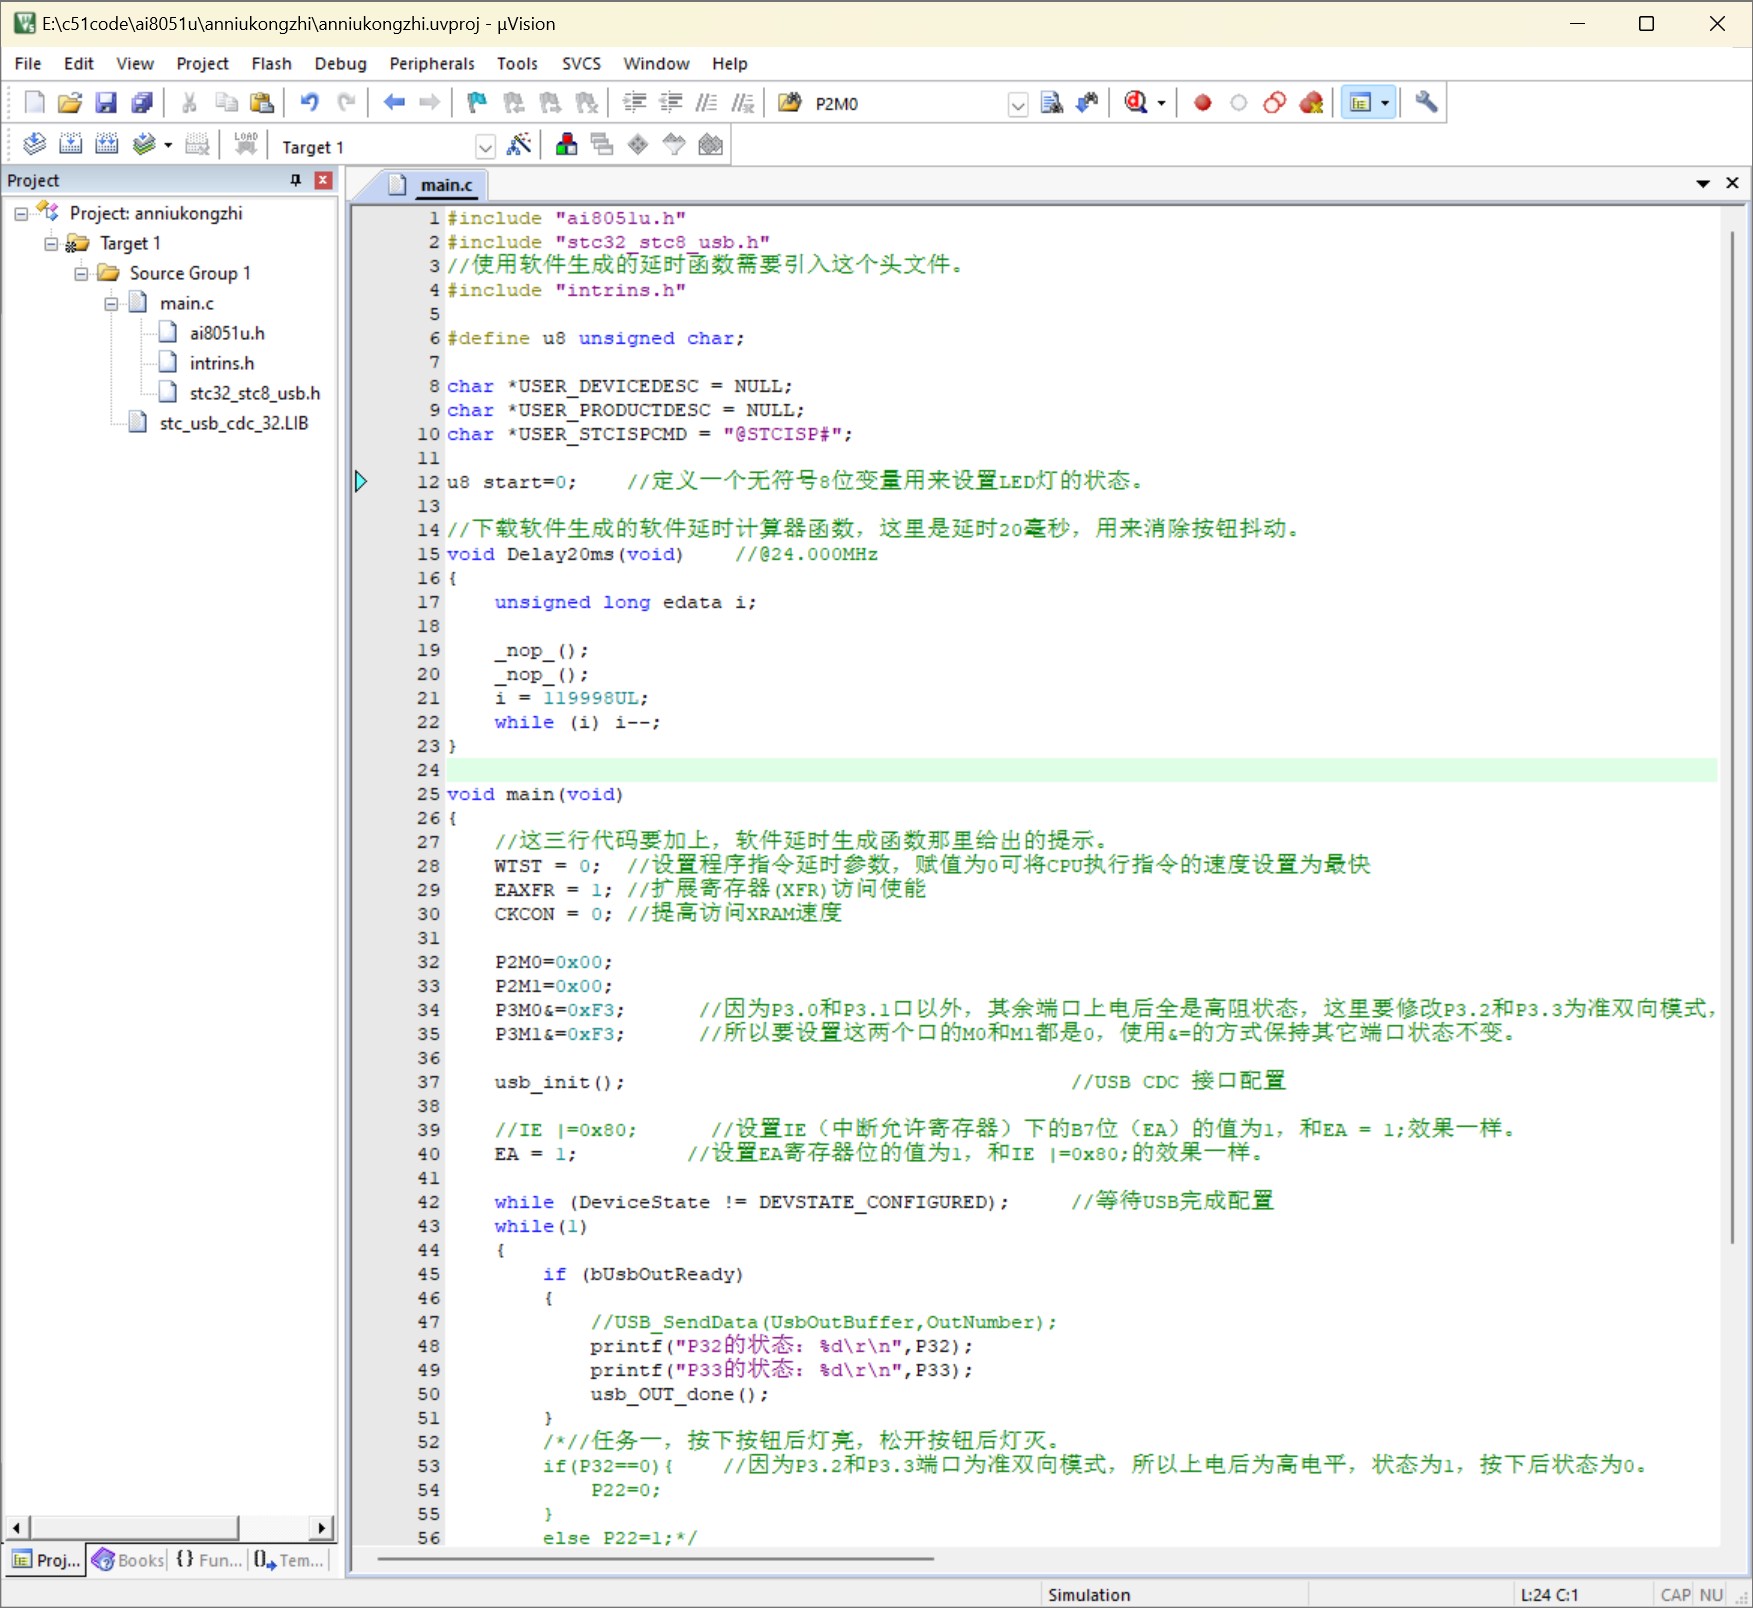This screenshot has height=1608, width=1753.
Task: Undo the last edit
Action: pos(310,103)
